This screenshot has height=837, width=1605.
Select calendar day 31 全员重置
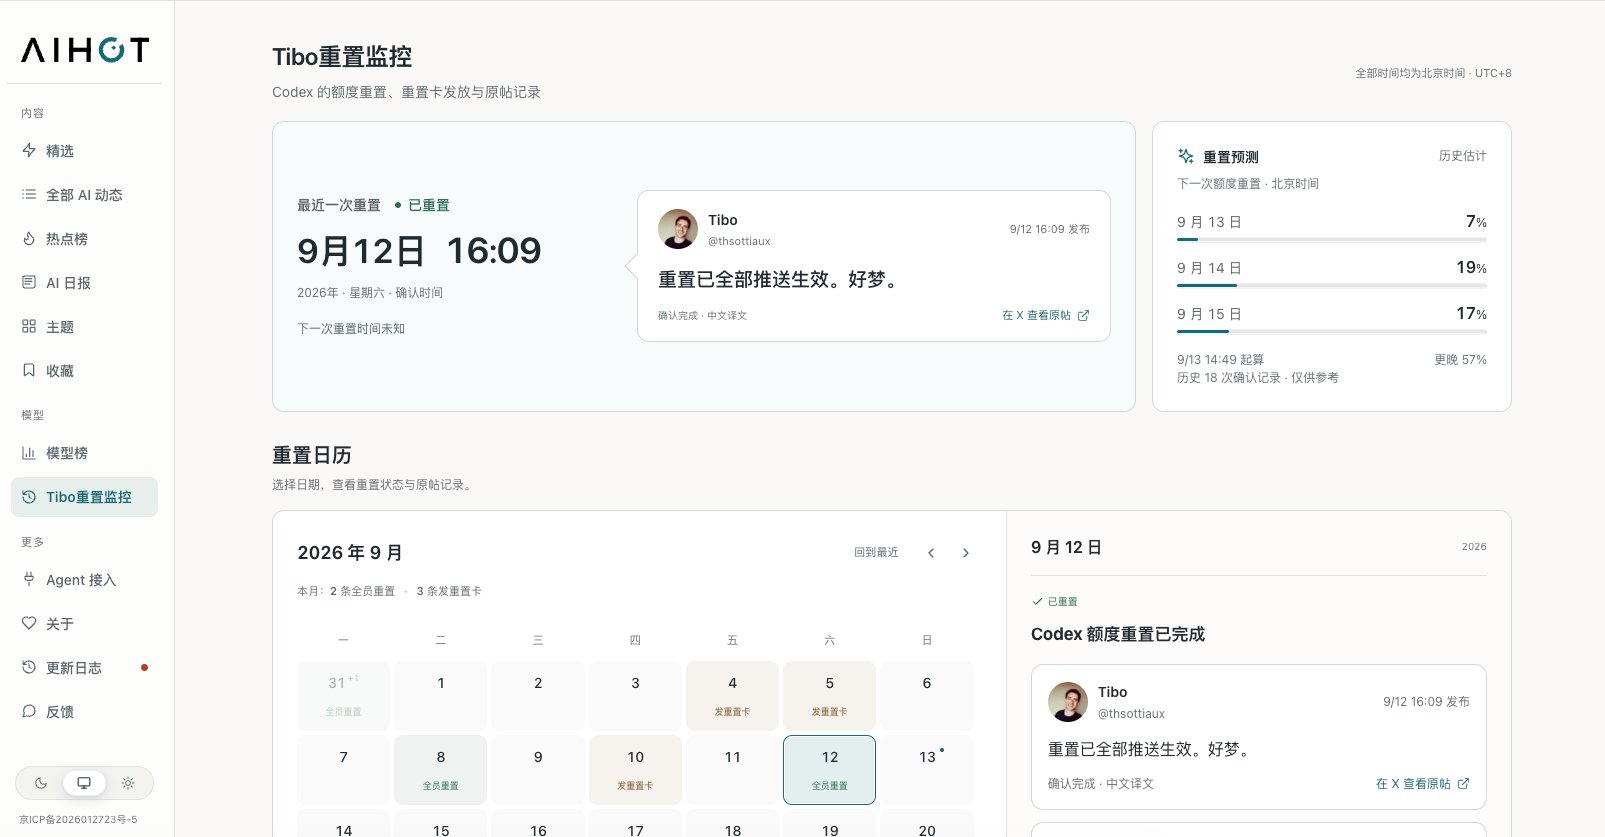point(343,696)
